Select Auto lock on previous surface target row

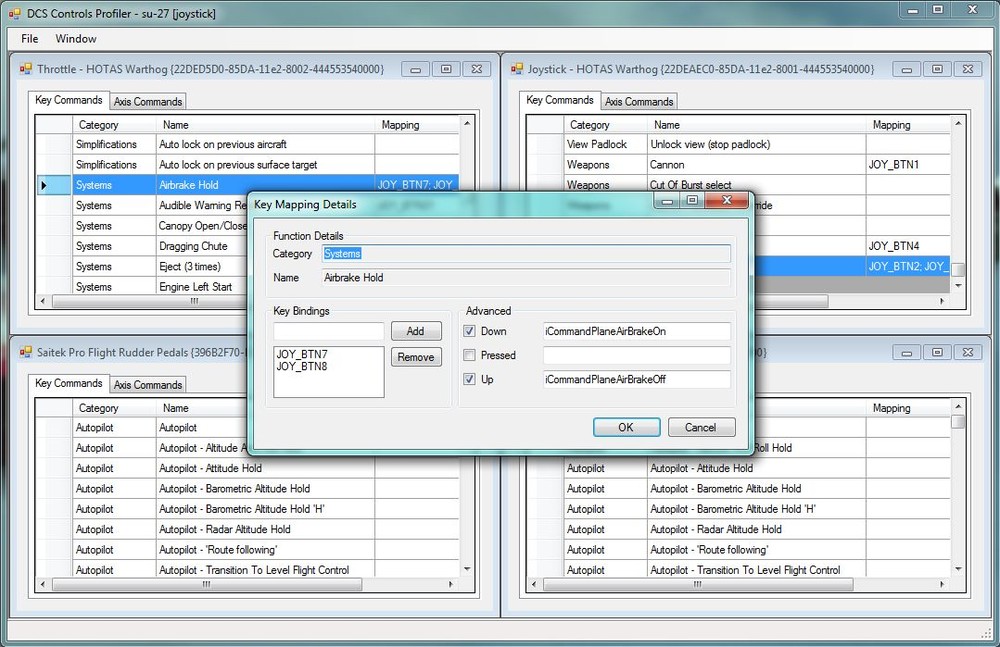coord(247,165)
